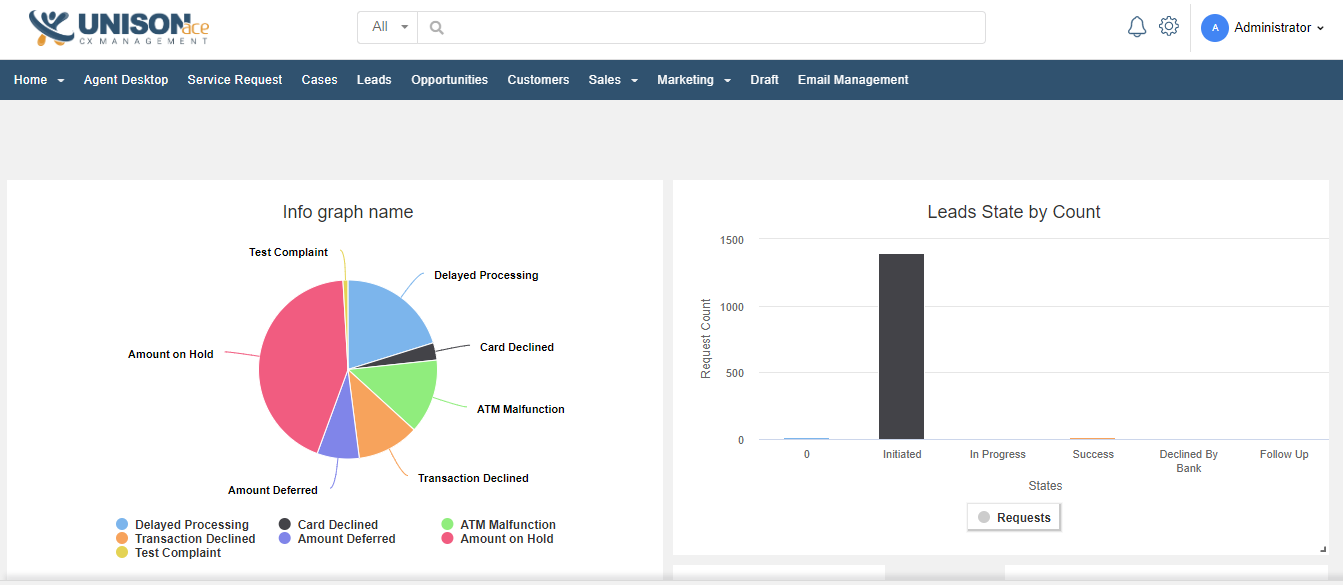Click the UNISON ace logo
Screen dimensions: 1343x585
pos(115,27)
